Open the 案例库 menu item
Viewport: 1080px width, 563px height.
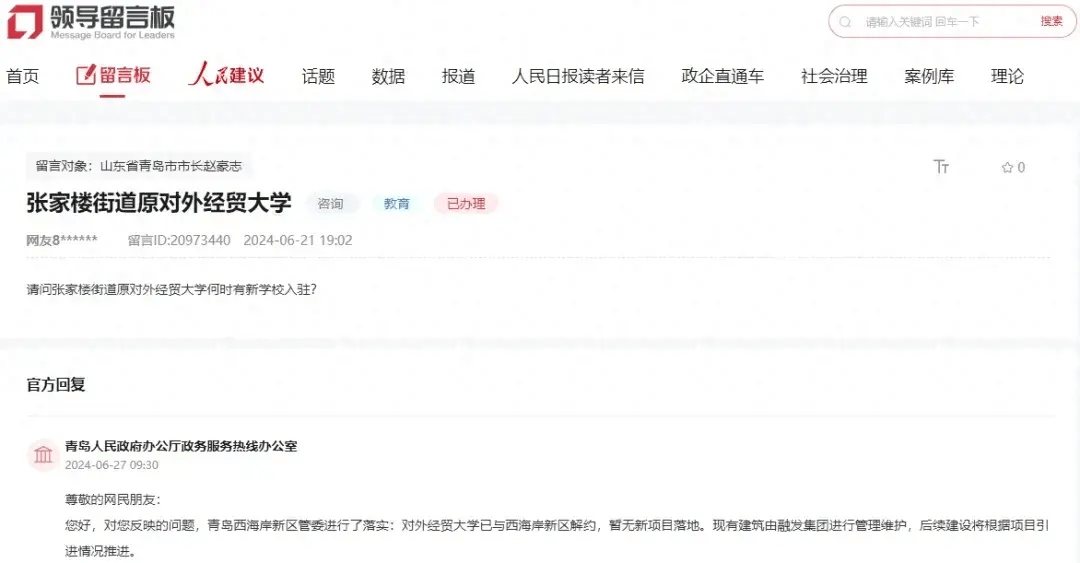929,76
